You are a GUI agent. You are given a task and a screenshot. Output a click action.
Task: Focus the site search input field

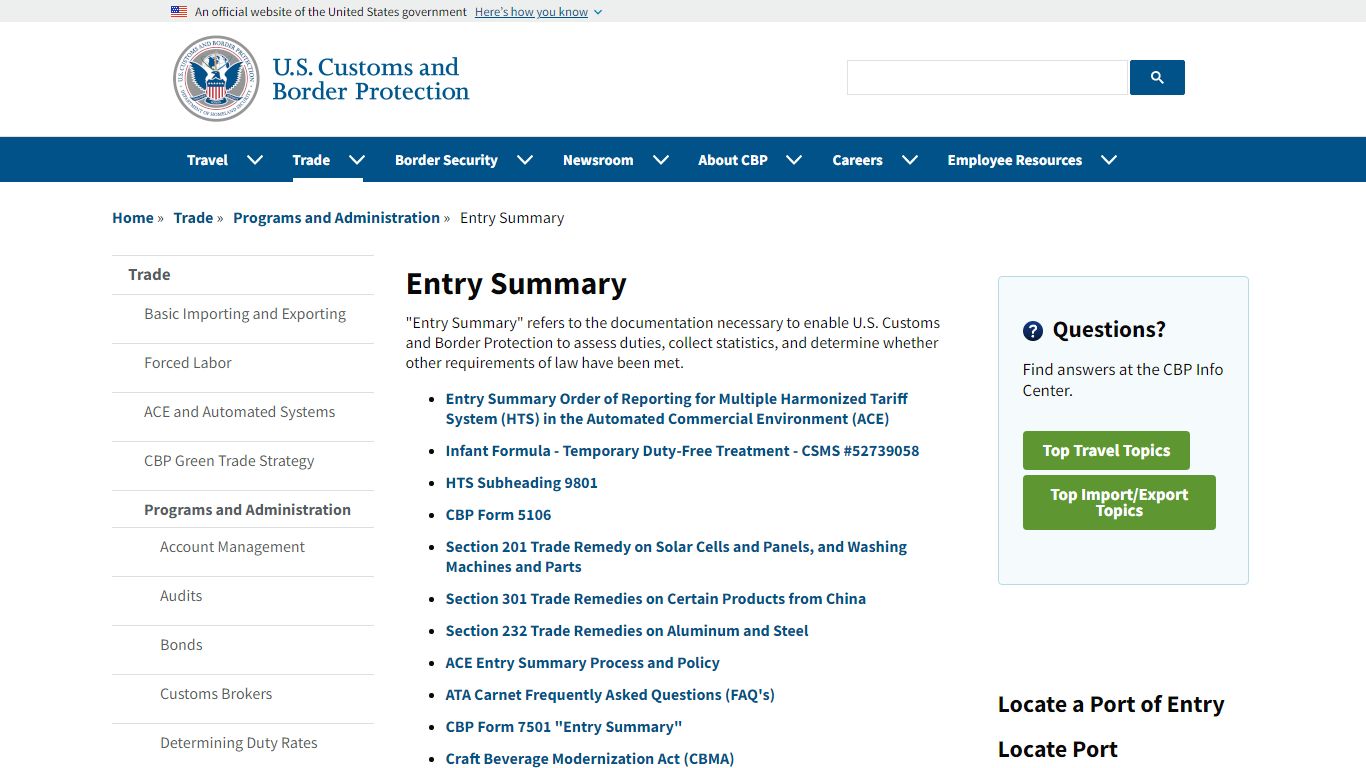pos(987,77)
